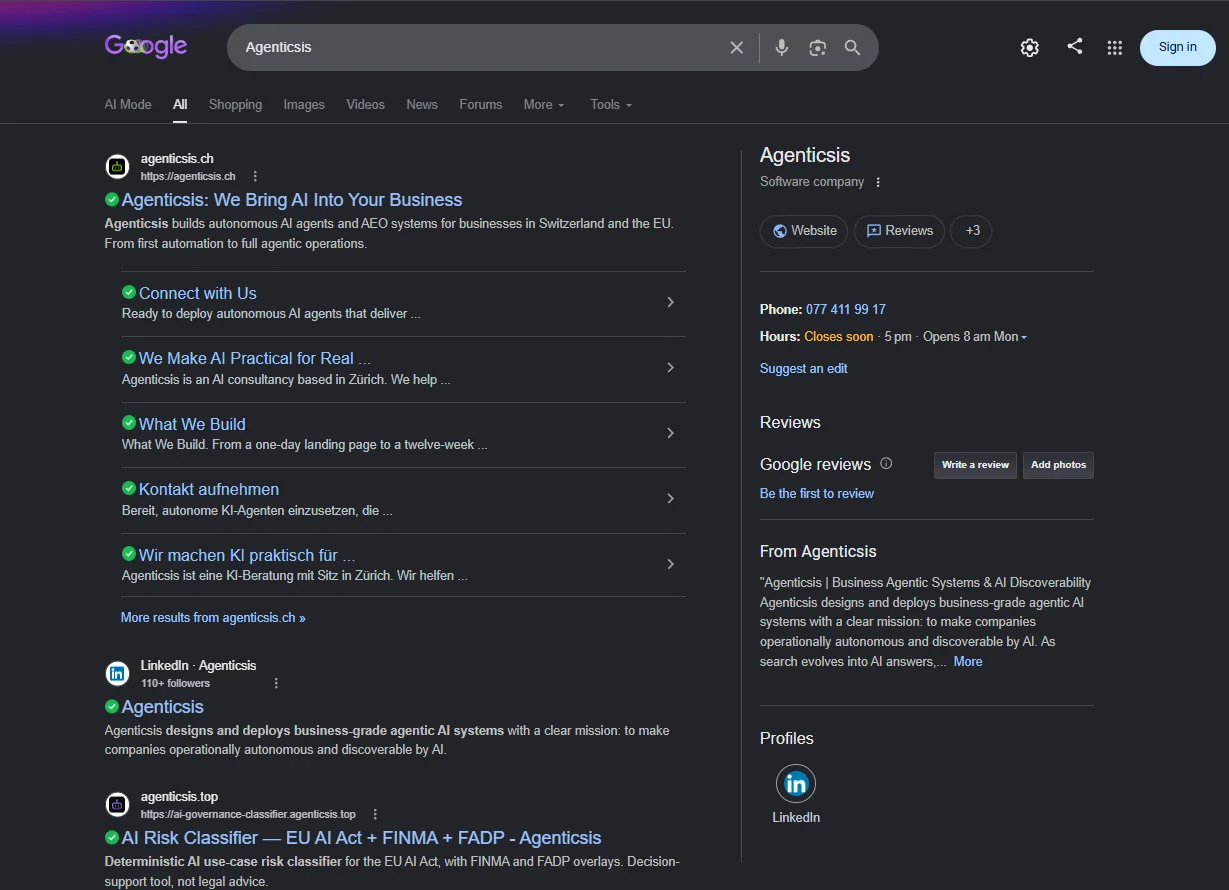Image resolution: width=1229 pixels, height=890 pixels.
Task: Open the Connect with Us sitelink
Action: coord(198,293)
